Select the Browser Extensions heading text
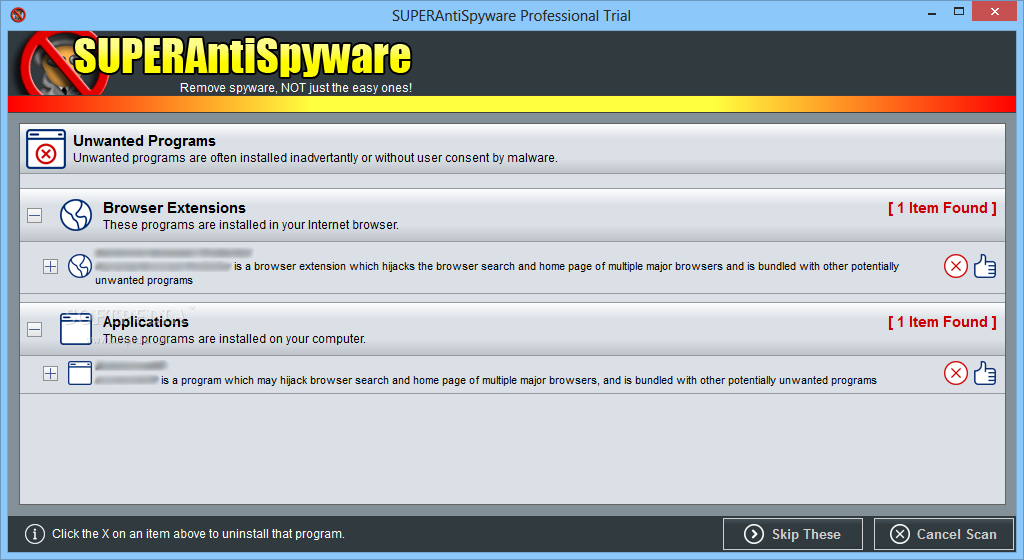The height and width of the screenshot is (560, 1024). (x=174, y=208)
